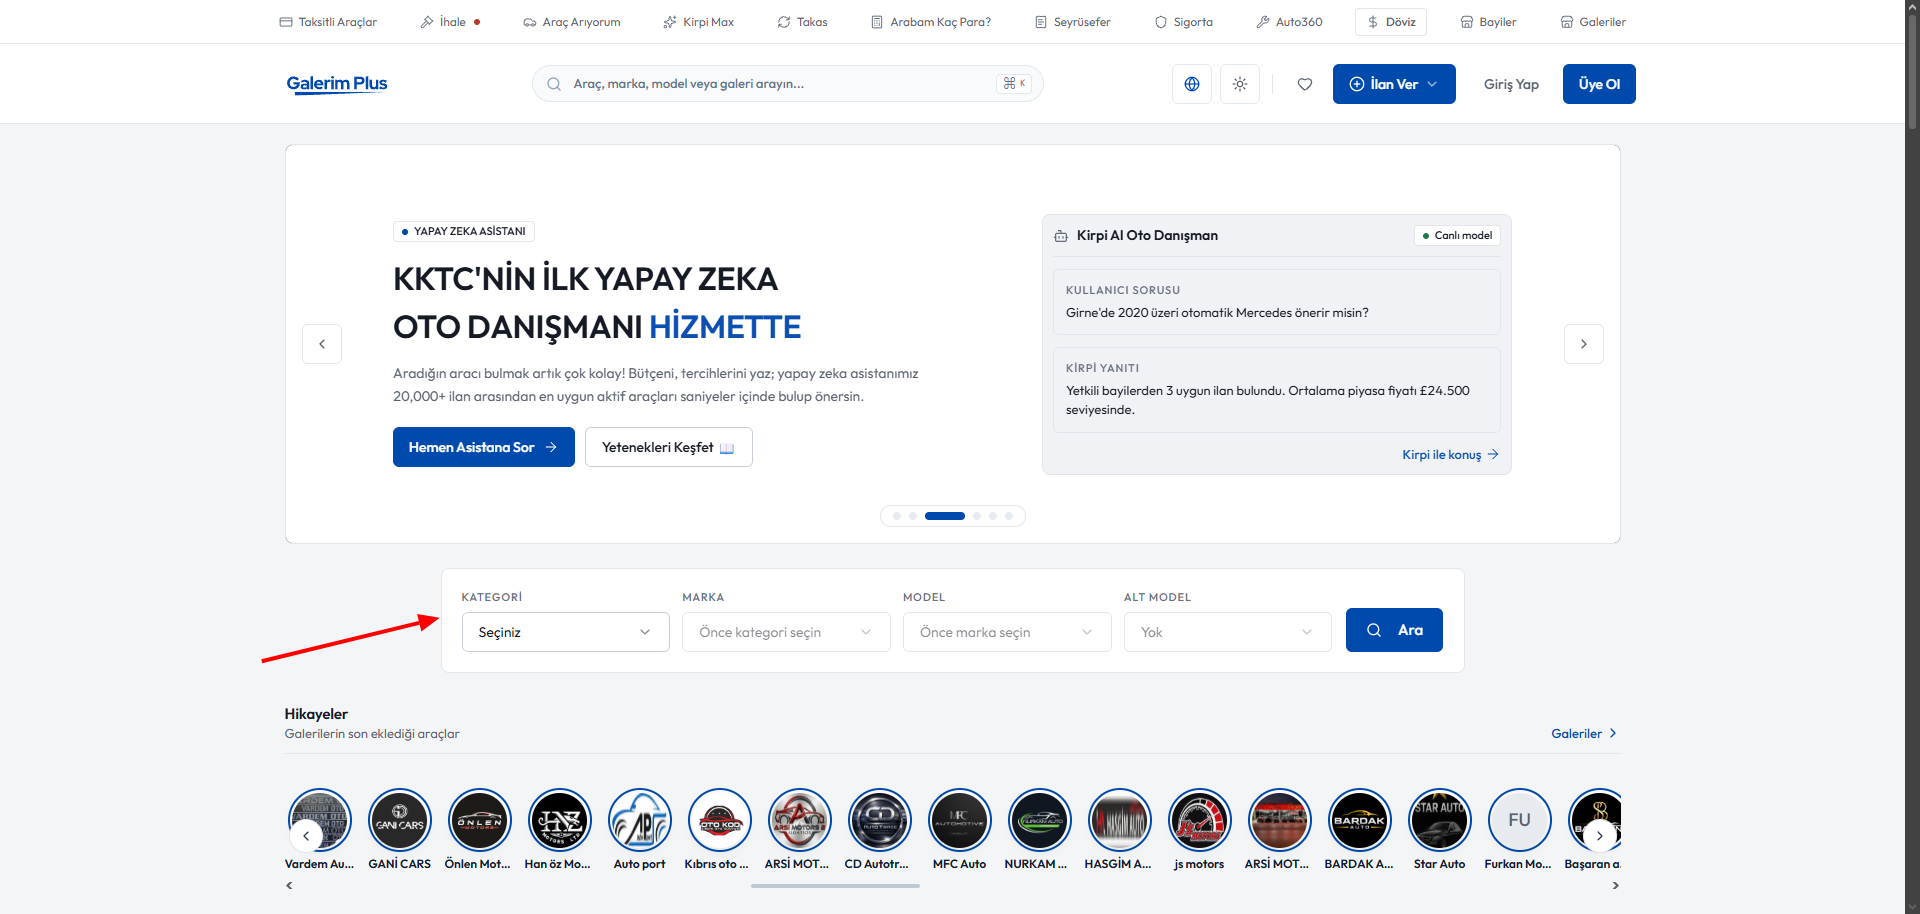This screenshot has height=914, width=1920.
Task: Open the Star Auto story logo
Action: (x=1439, y=820)
